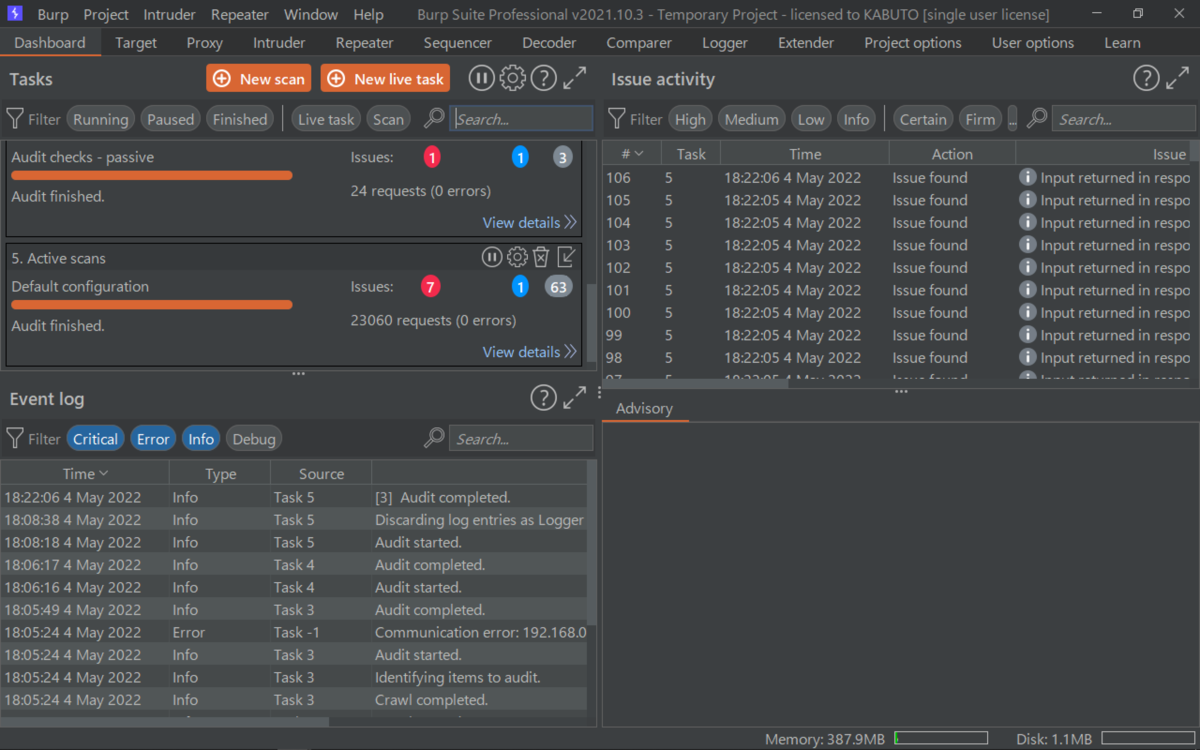Expand the Tasks panel with arrows icon

[575, 79]
